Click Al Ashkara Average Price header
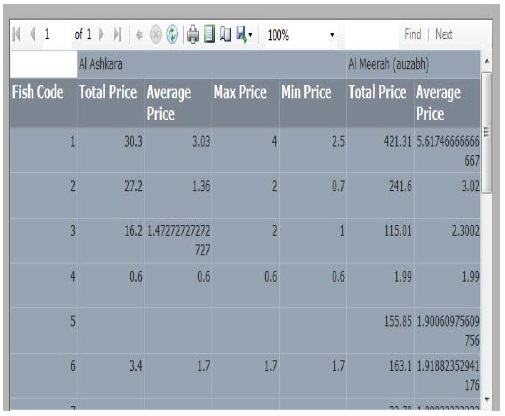 click(x=178, y=102)
